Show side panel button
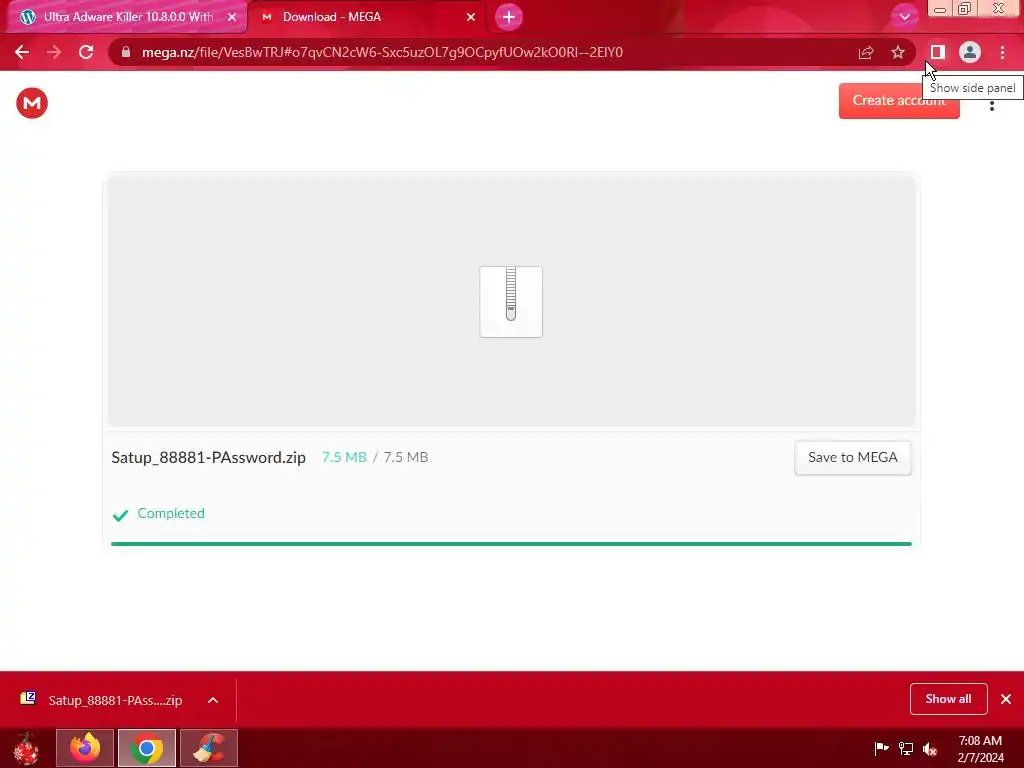The image size is (1024, 768). 937,52
